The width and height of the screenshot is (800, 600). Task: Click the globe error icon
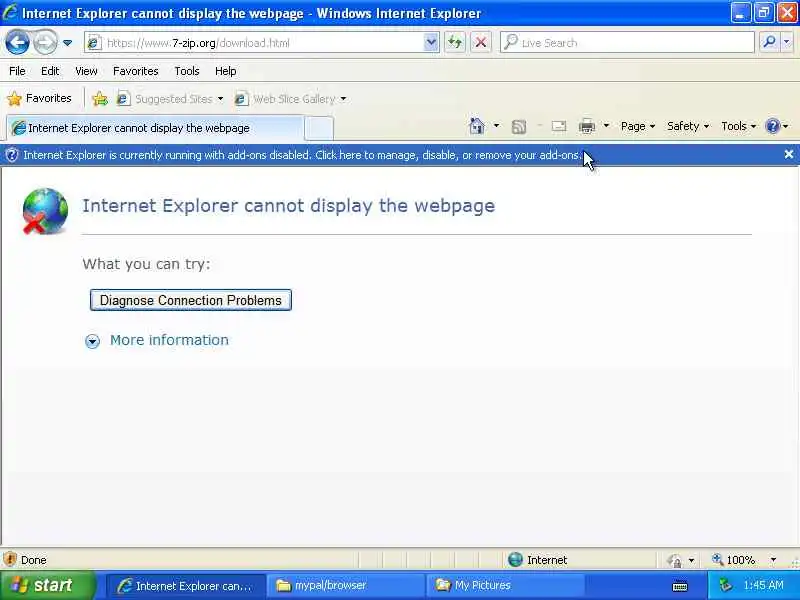tap(44, 211)
